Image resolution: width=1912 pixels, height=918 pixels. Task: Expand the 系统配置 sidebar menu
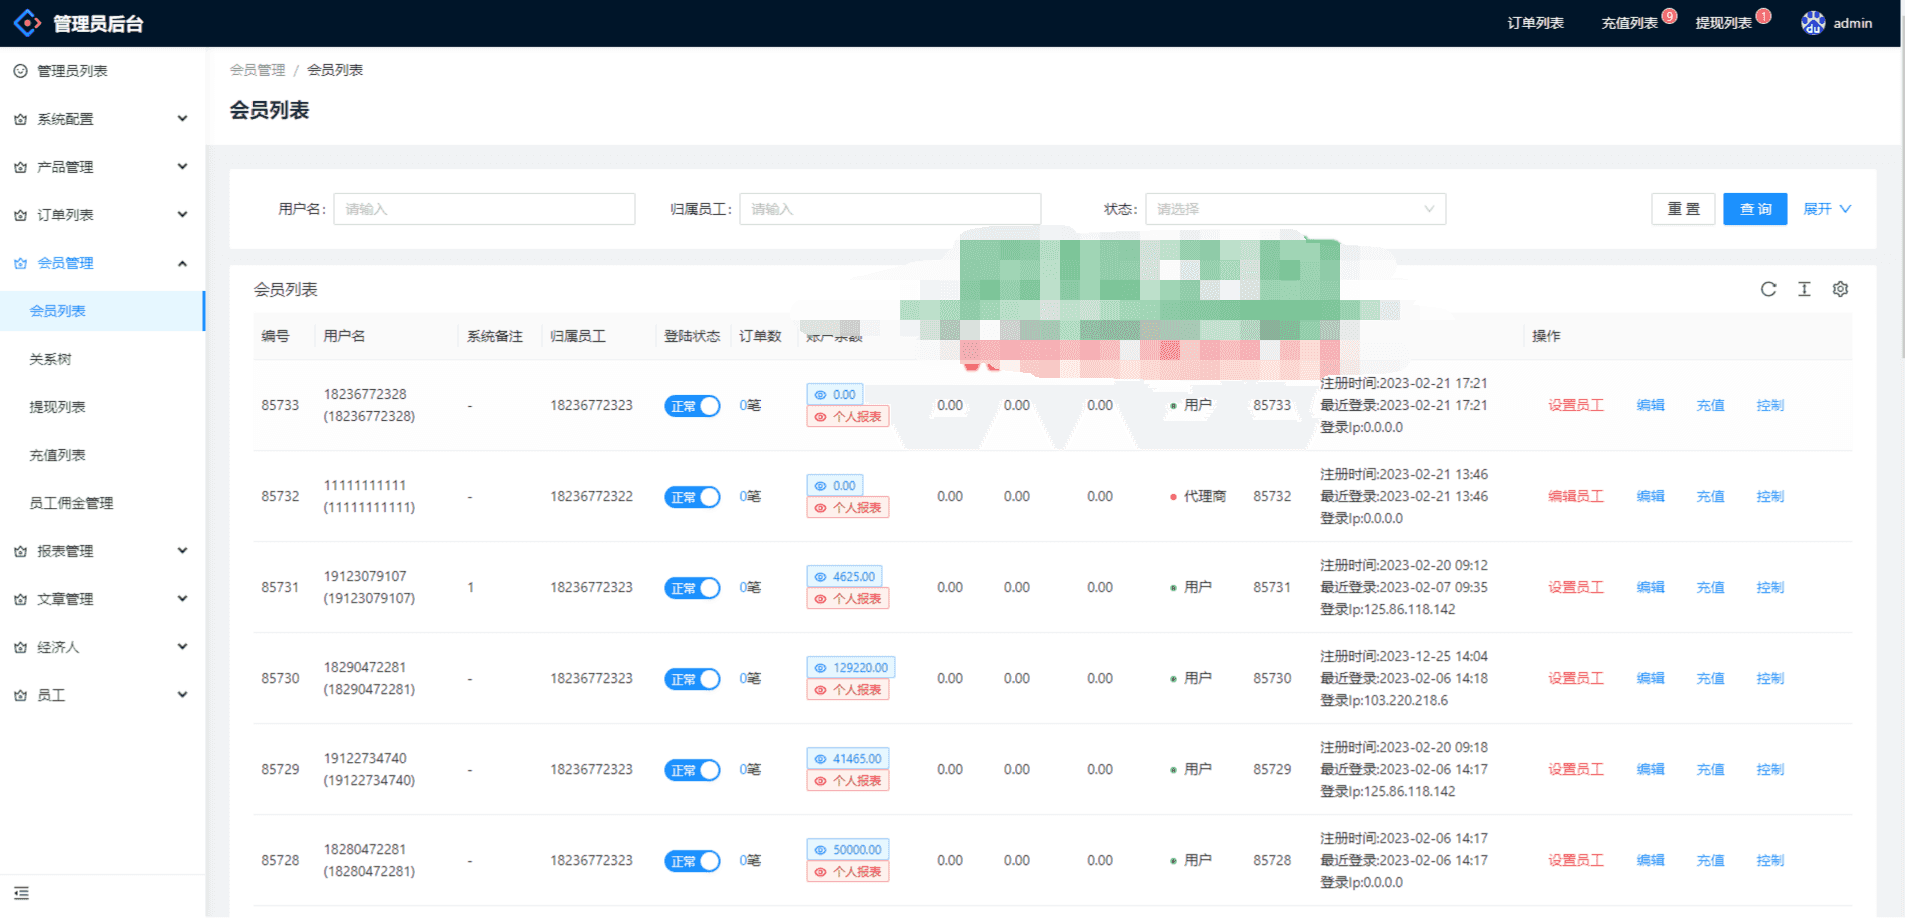[x=102, y=119]
